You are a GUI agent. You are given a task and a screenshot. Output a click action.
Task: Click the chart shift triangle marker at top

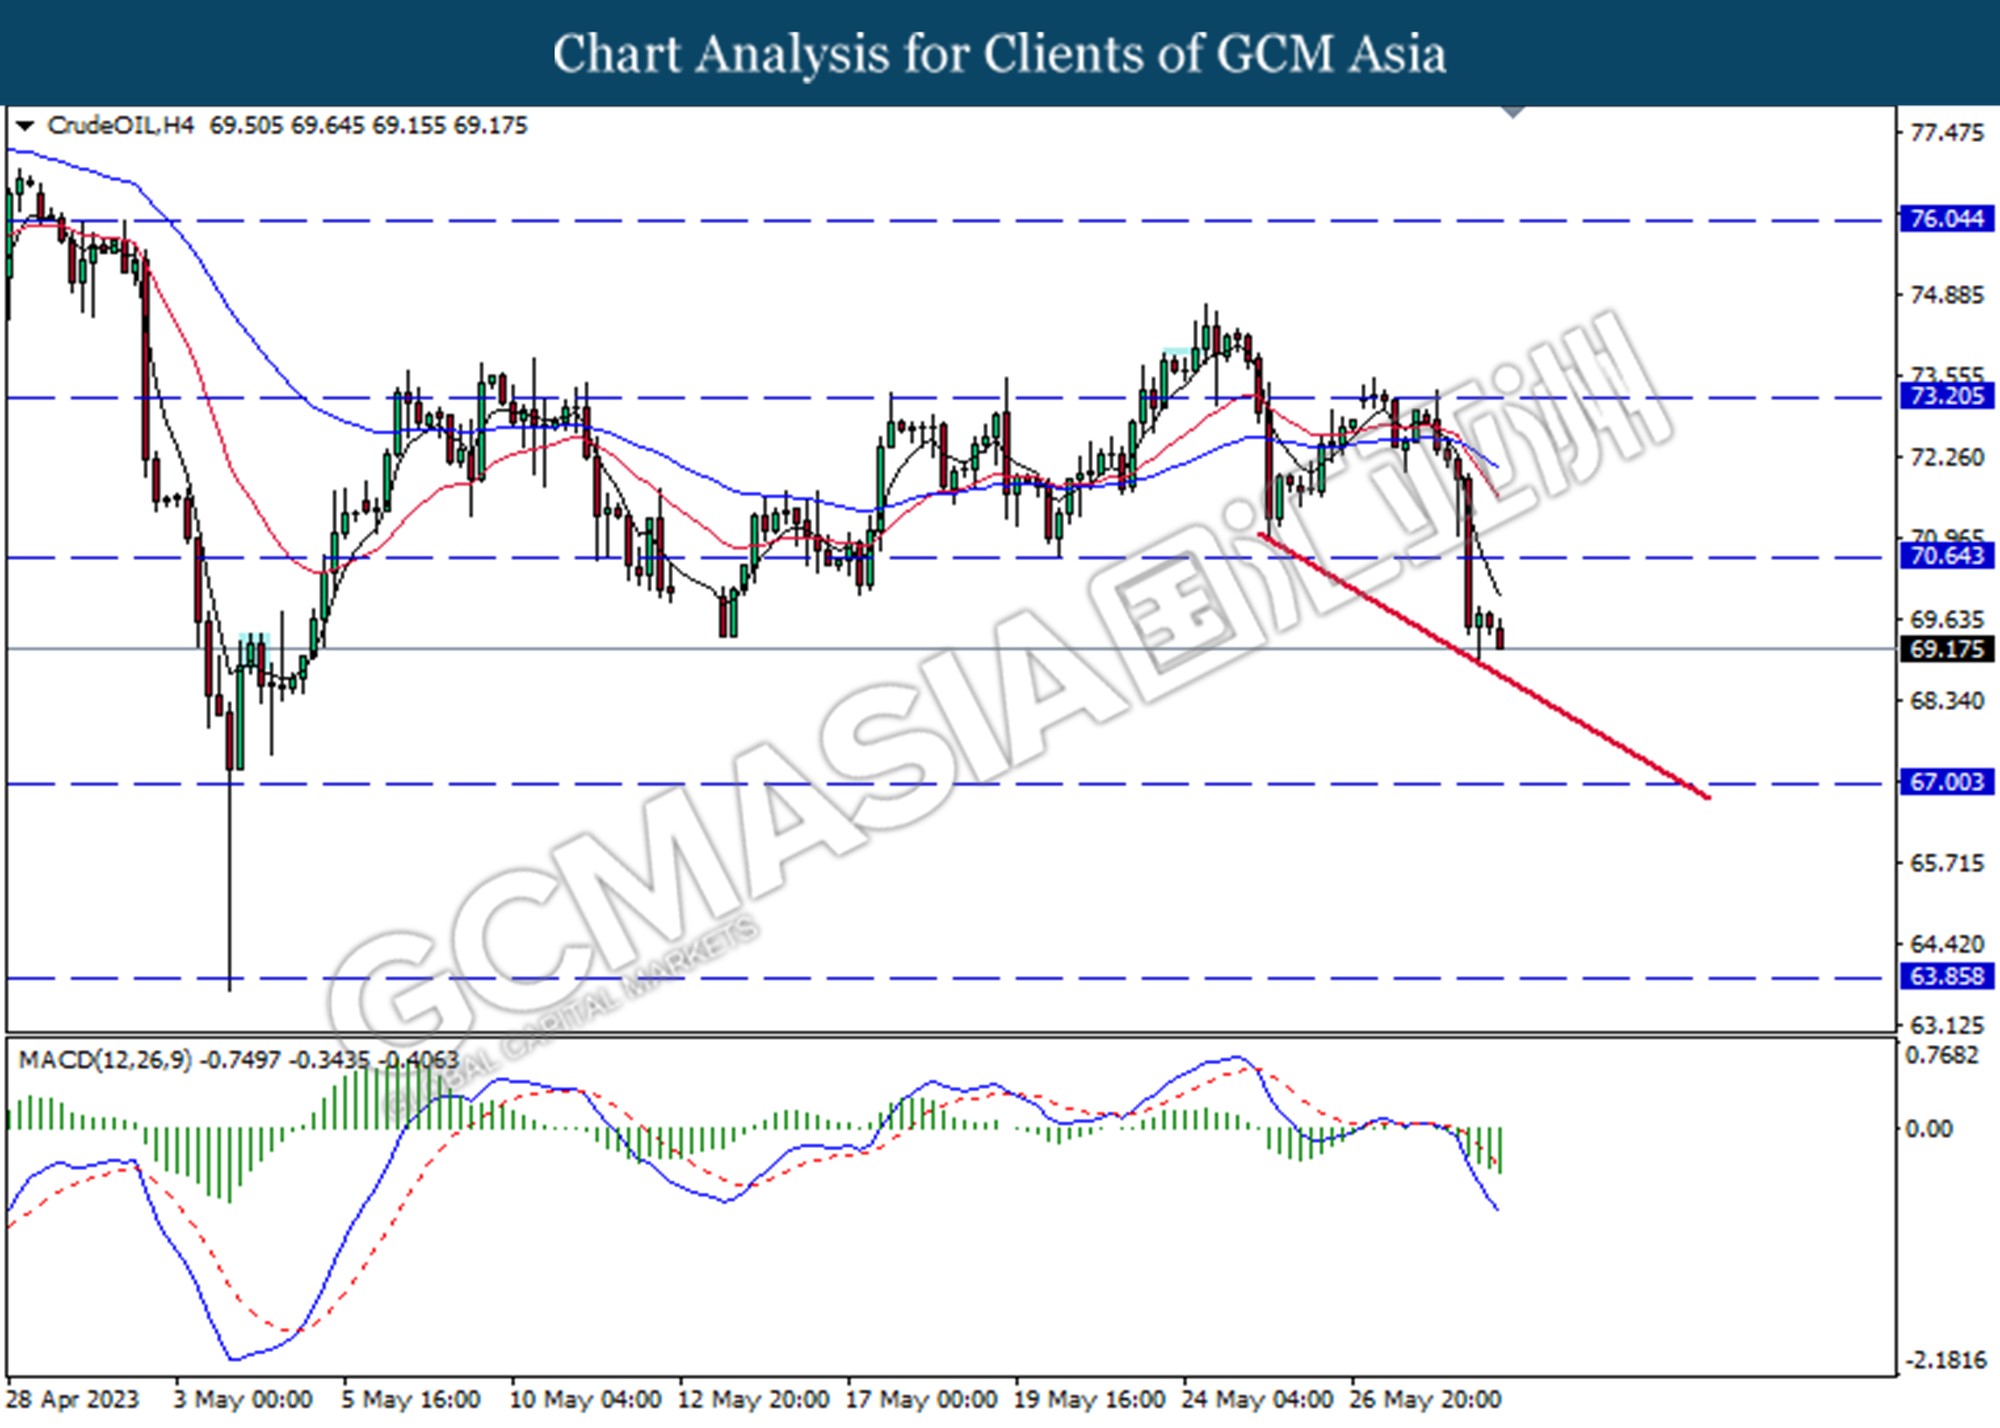click(x=1512, y=112)
